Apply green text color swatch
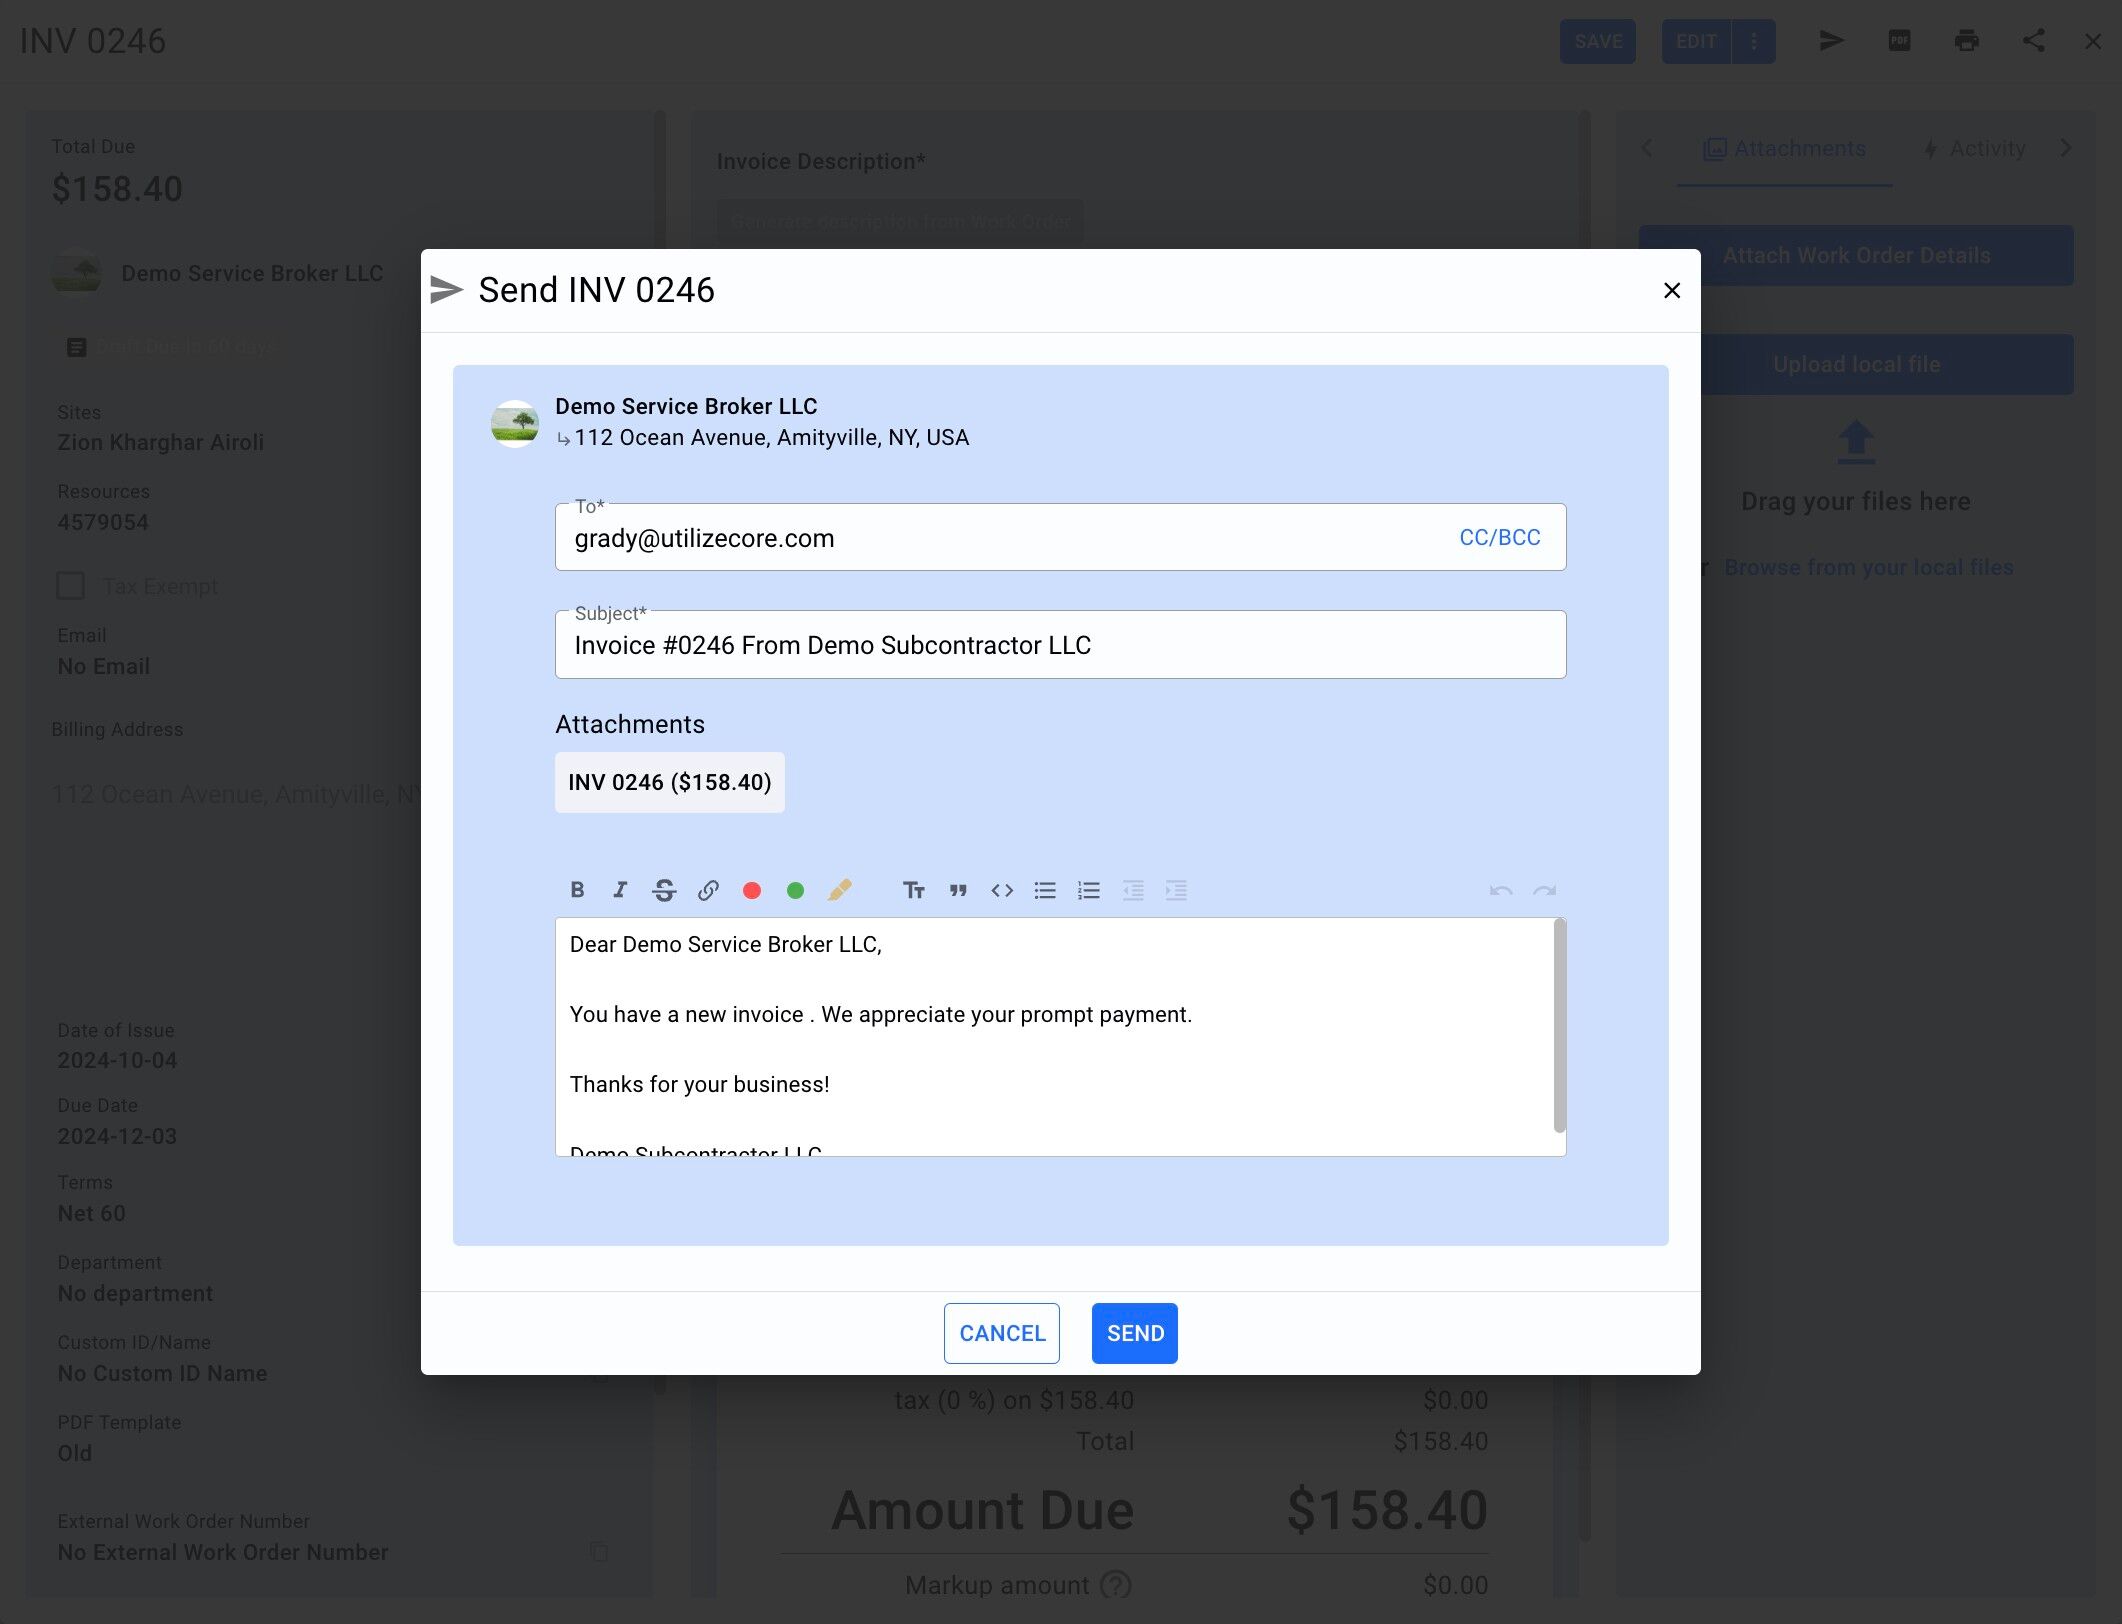The image size is (2122, 1624). click(x=796, y=890)
